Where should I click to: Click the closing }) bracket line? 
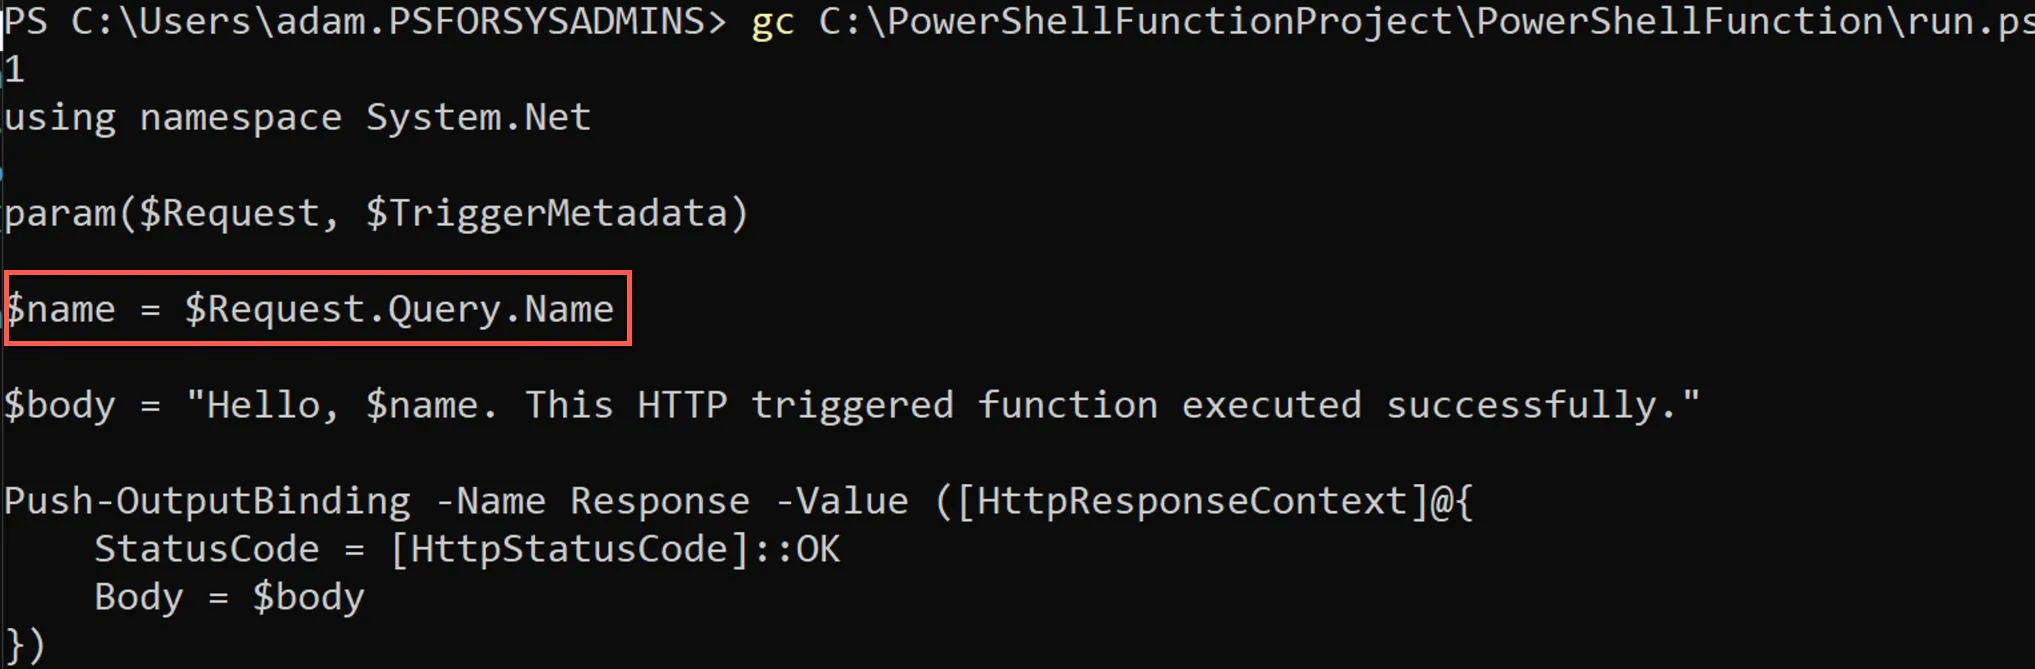(x=25, y=645)
